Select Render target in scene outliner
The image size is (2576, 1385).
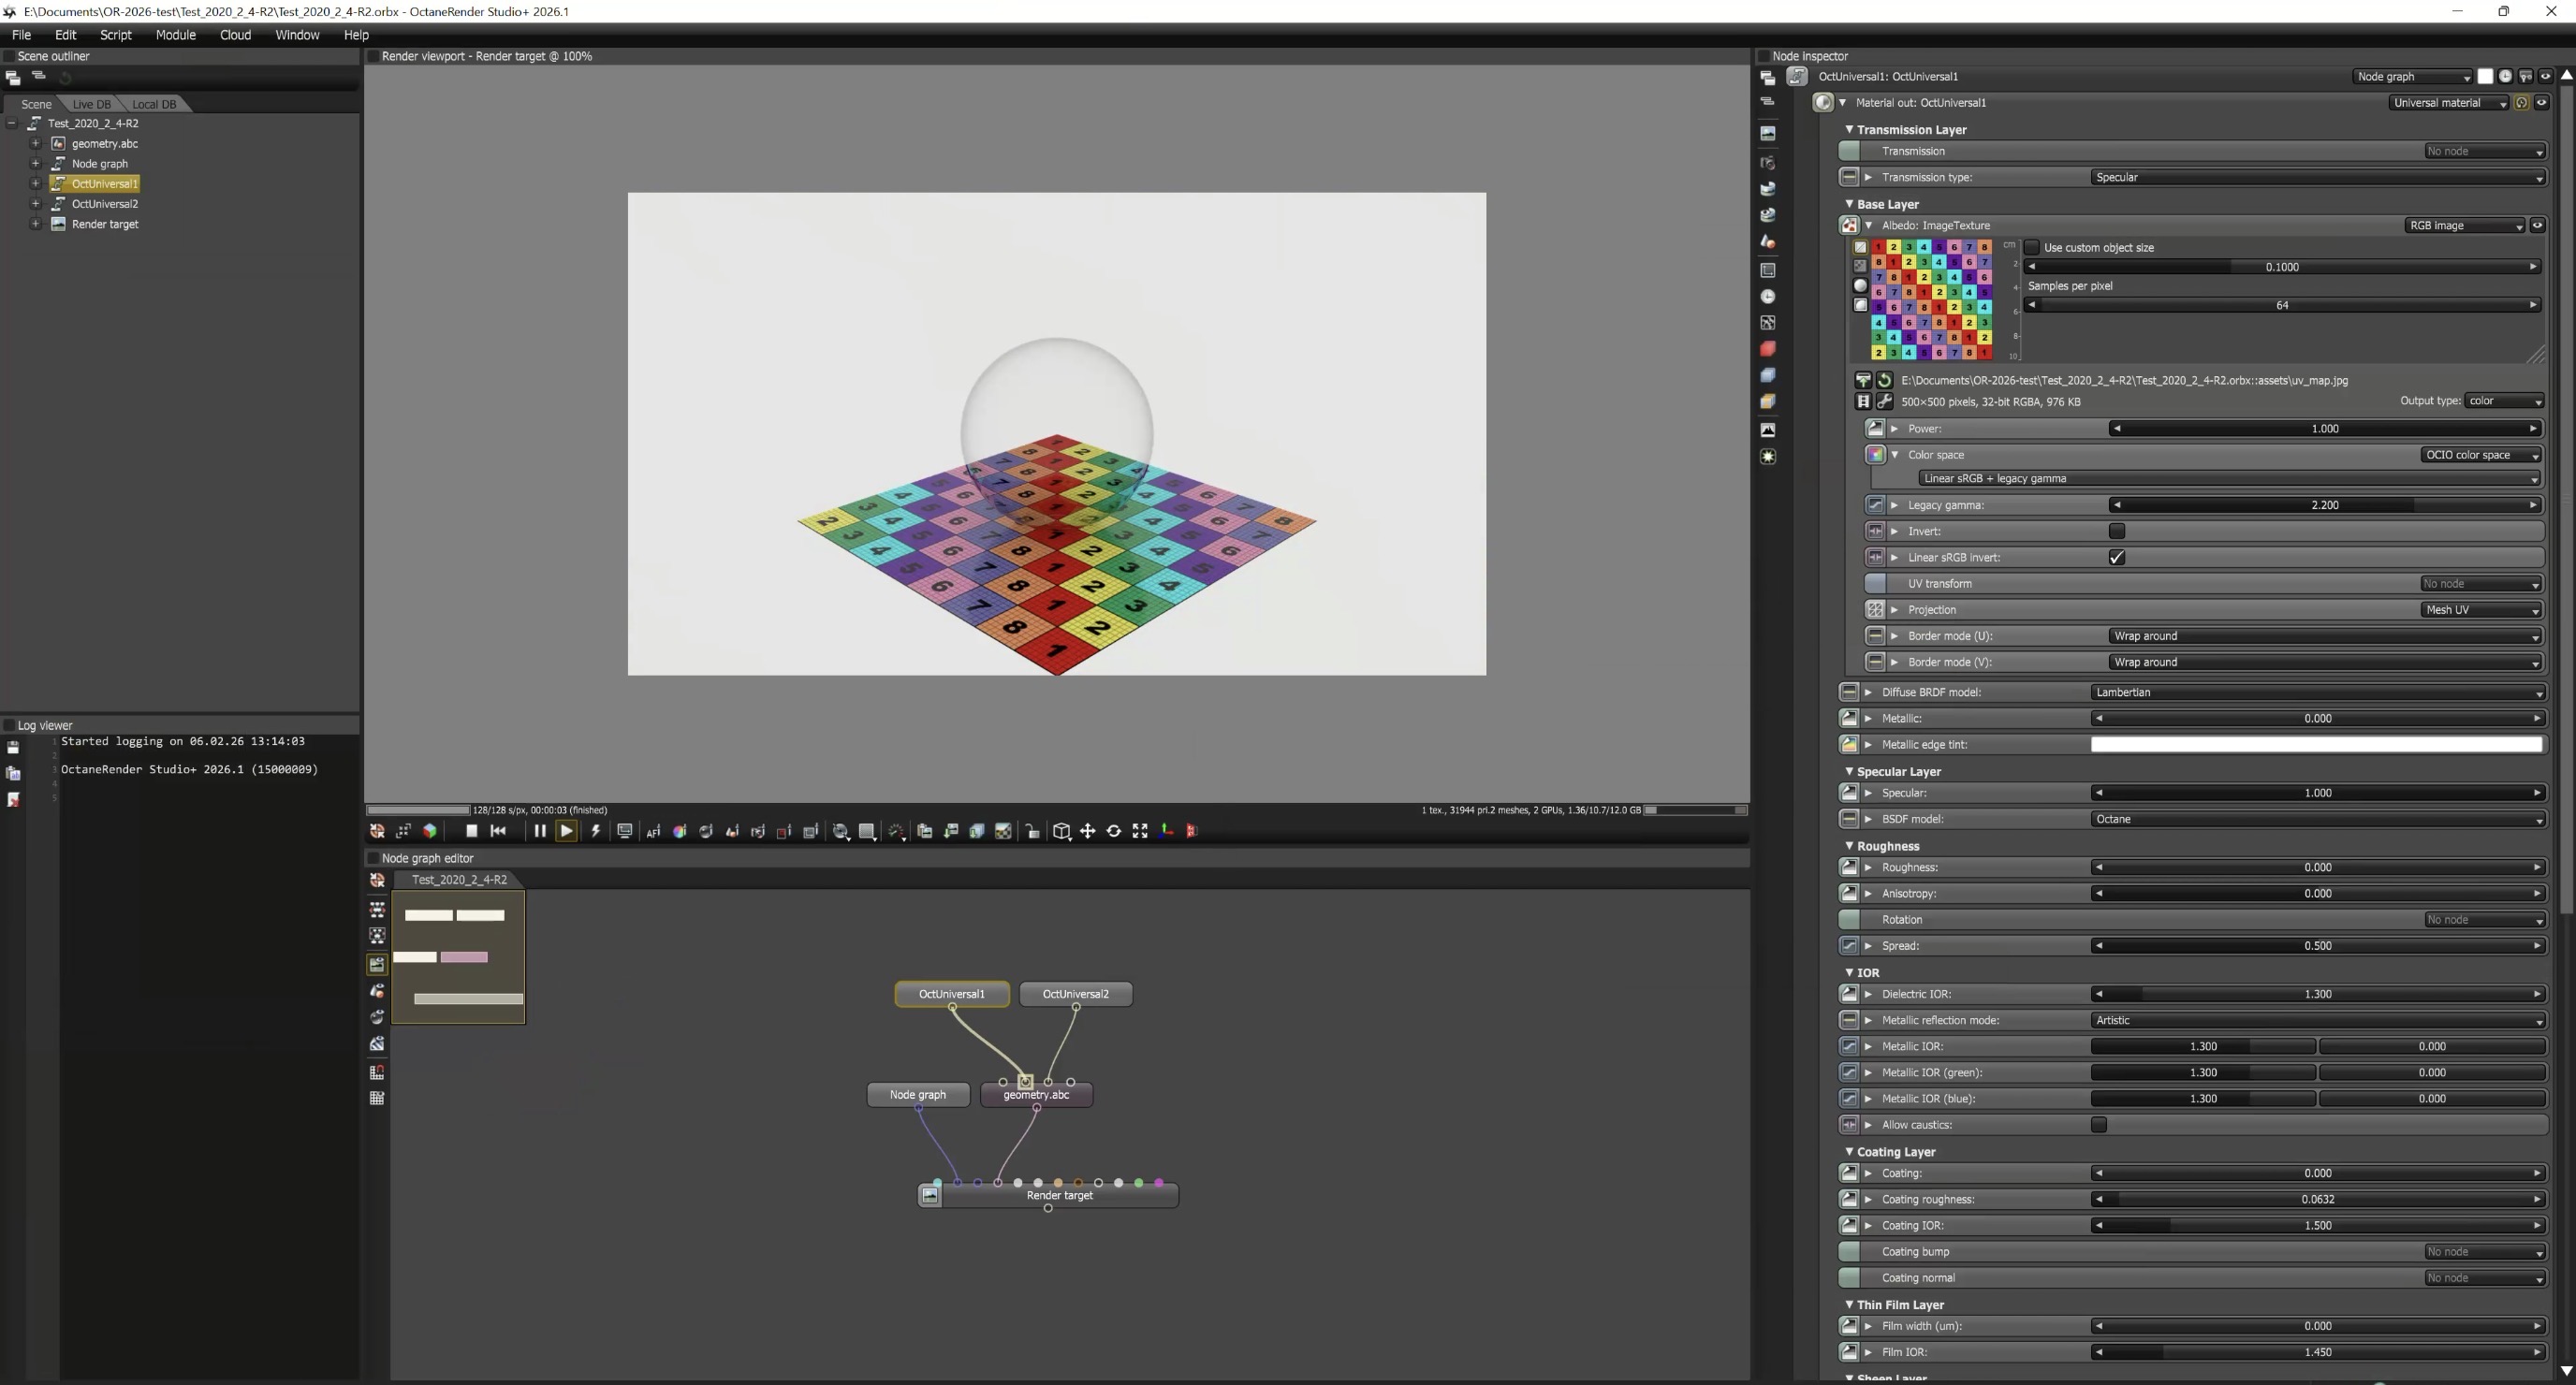tap(105, 224)
